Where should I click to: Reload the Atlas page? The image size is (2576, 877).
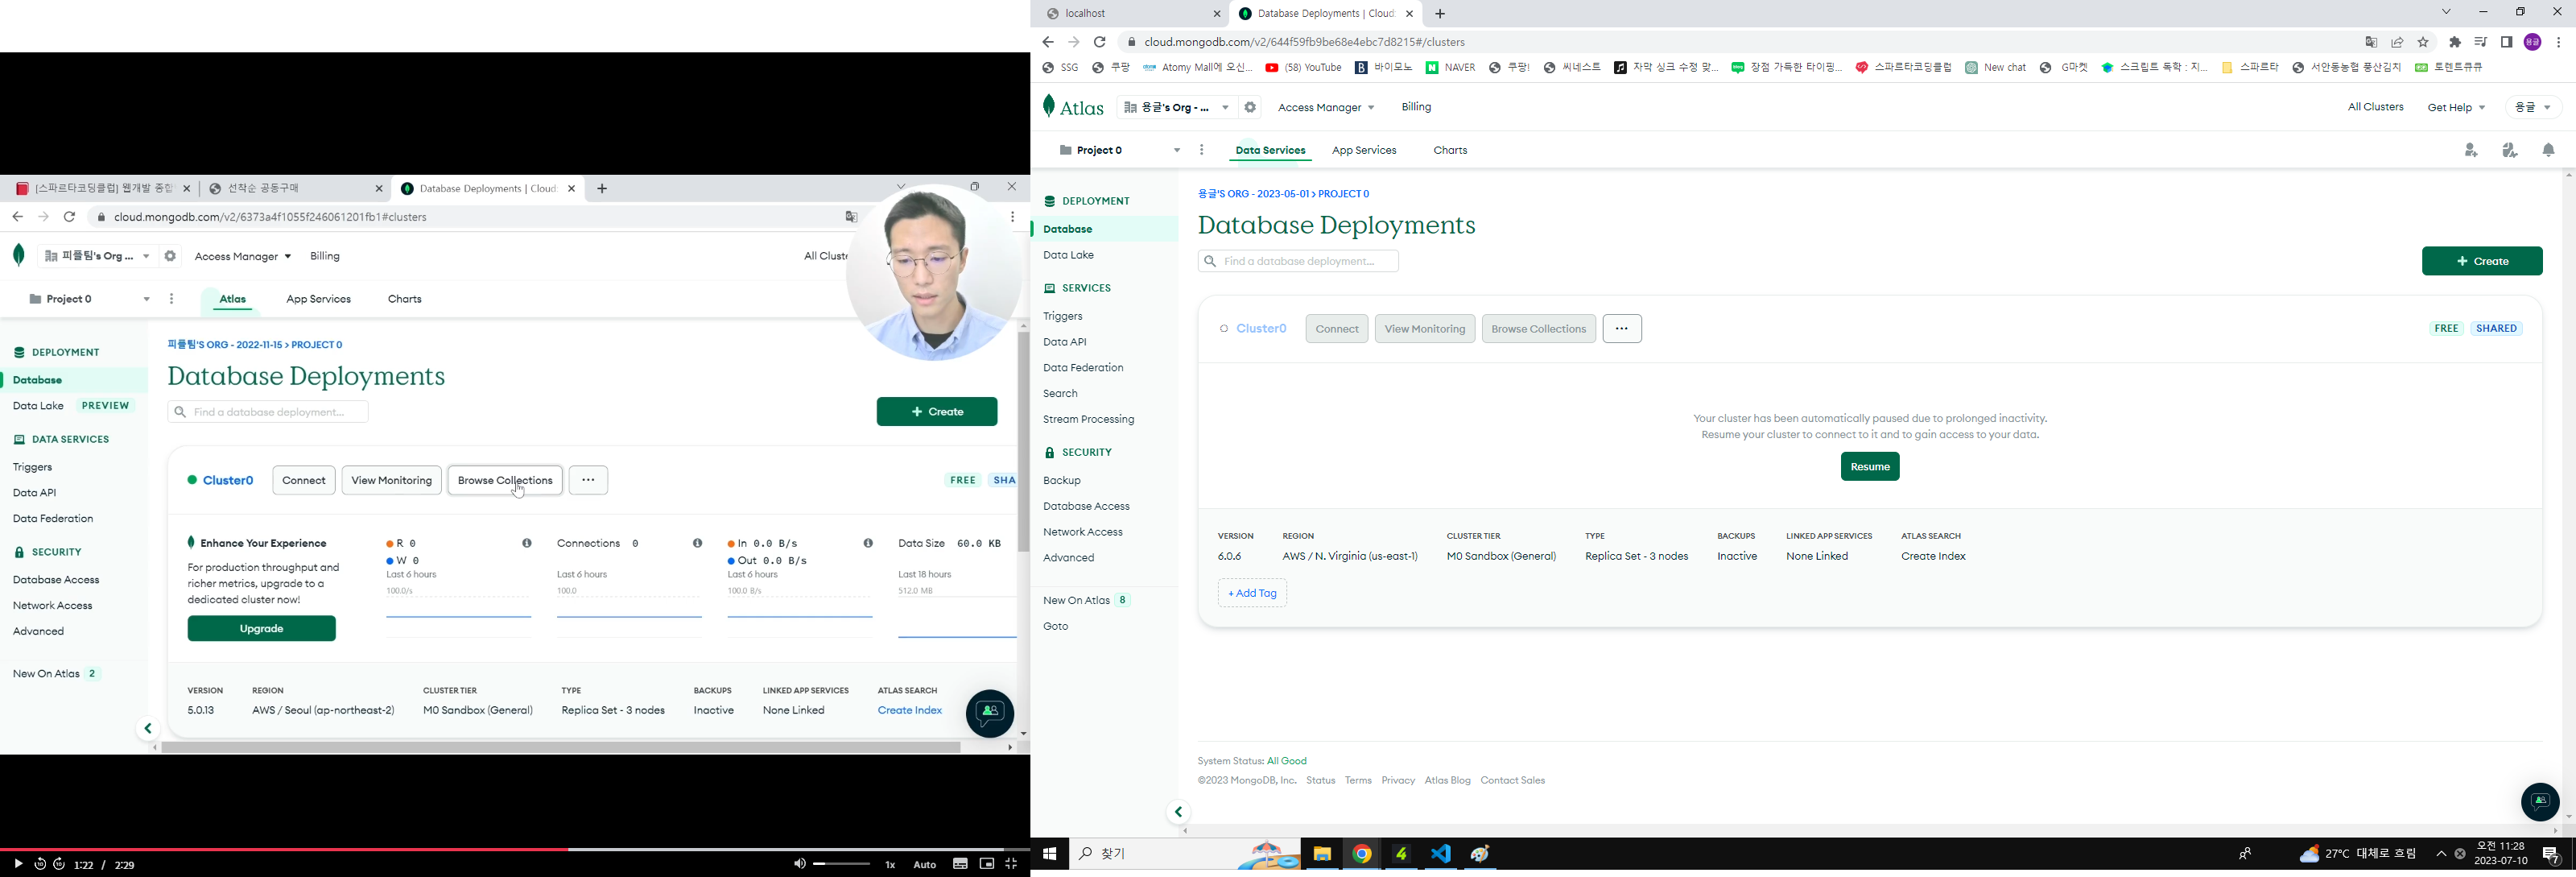coord(1099,42)
